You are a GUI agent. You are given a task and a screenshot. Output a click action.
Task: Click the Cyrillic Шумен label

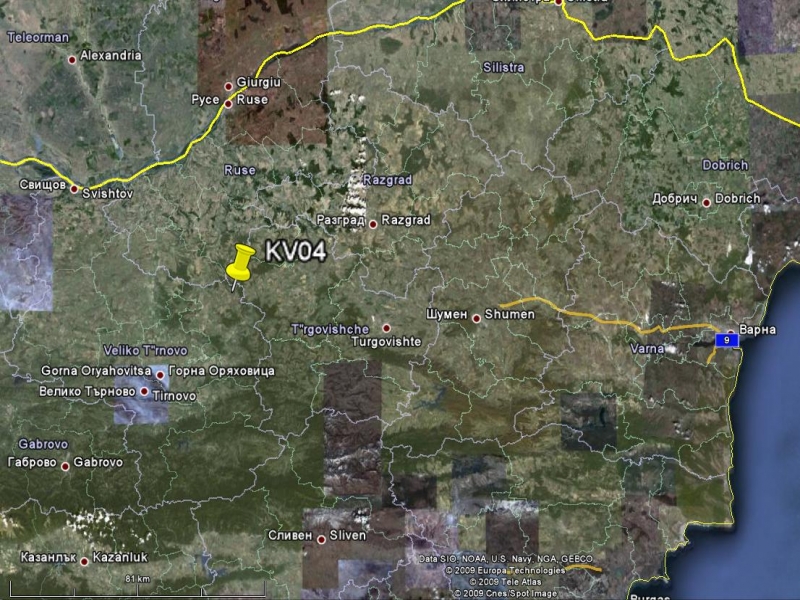coord(447,314)
